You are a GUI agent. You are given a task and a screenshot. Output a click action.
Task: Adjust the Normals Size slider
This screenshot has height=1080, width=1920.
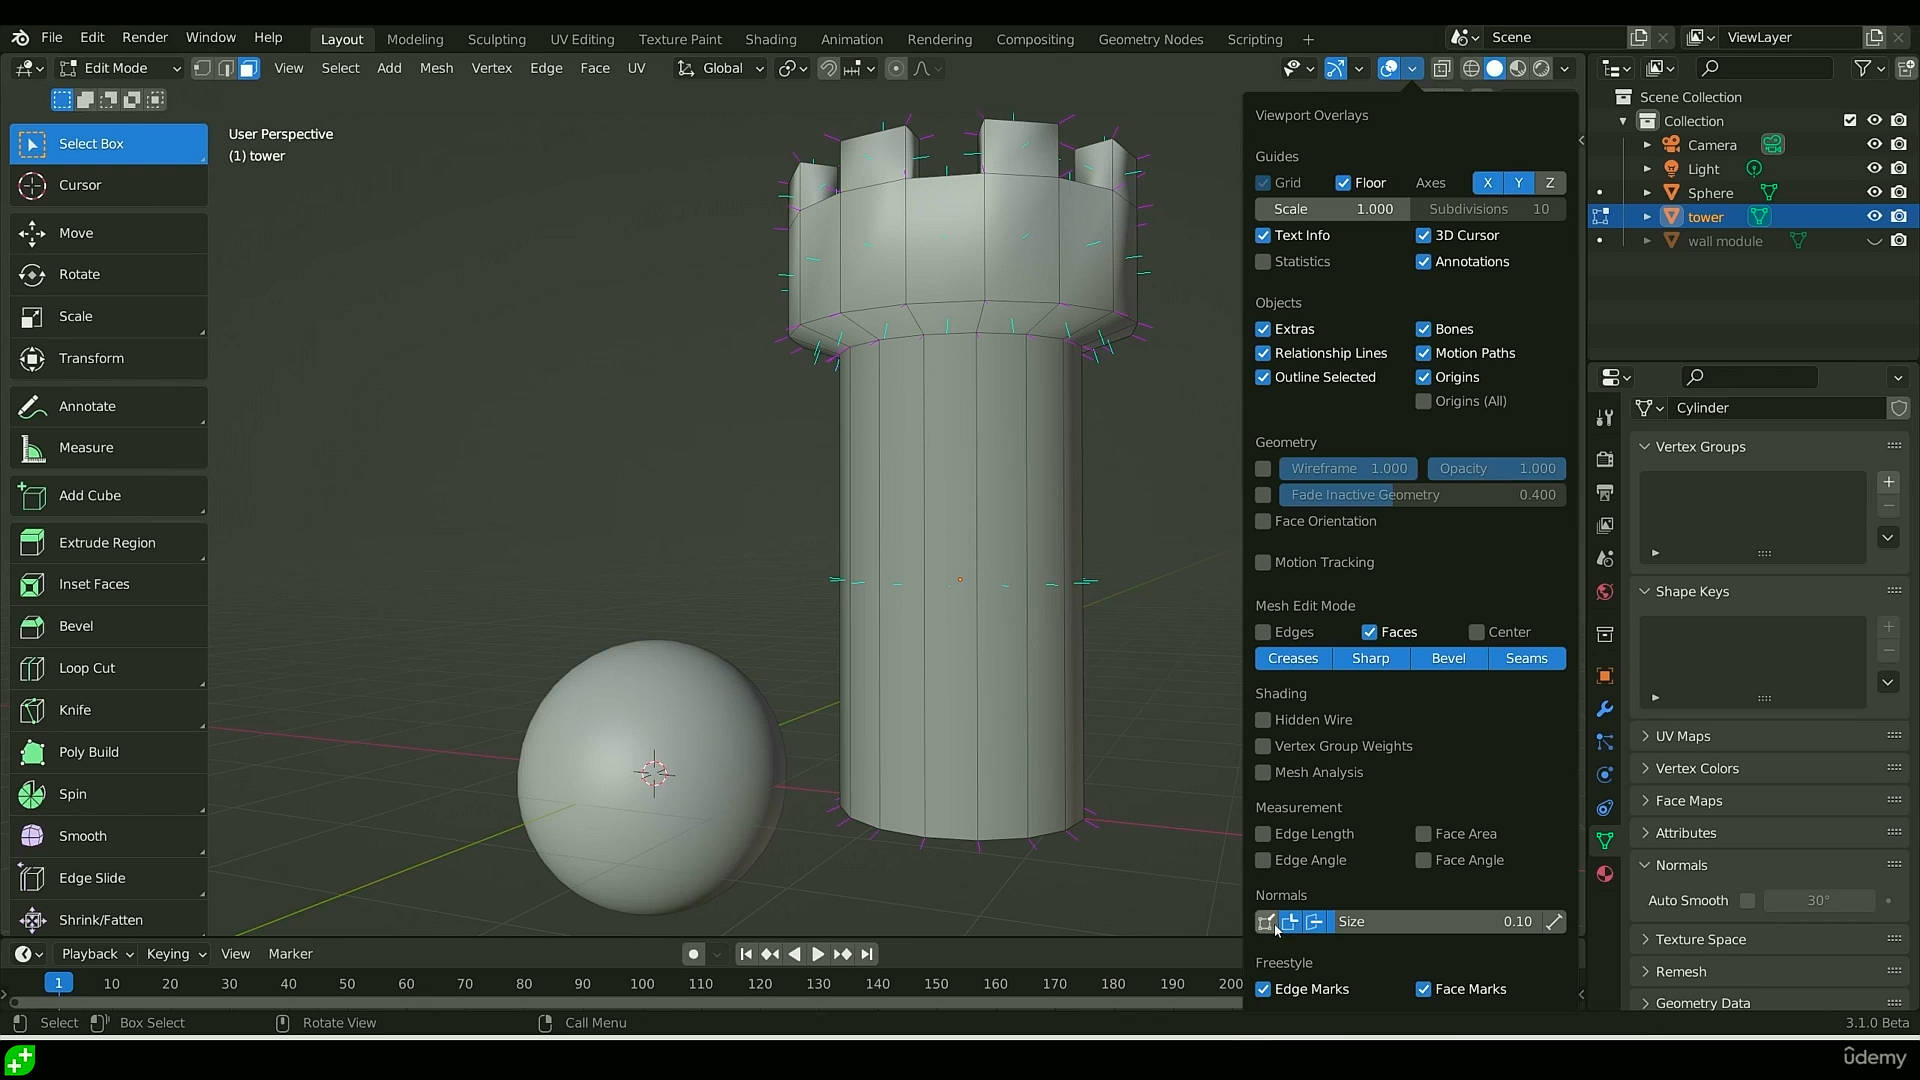coord(1434,922)
